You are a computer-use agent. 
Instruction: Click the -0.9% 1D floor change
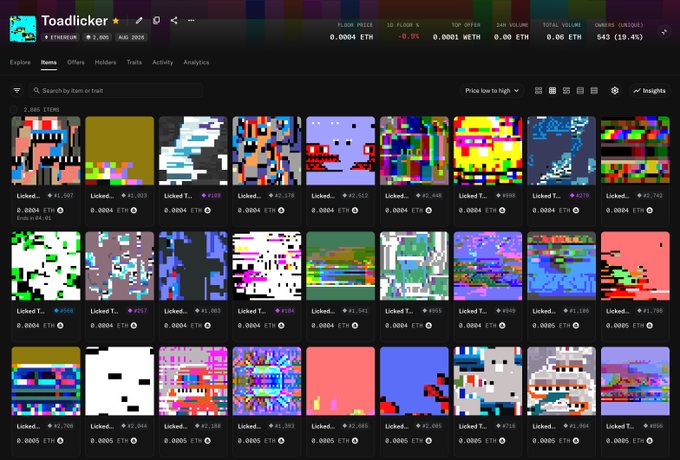coord(409,36)
